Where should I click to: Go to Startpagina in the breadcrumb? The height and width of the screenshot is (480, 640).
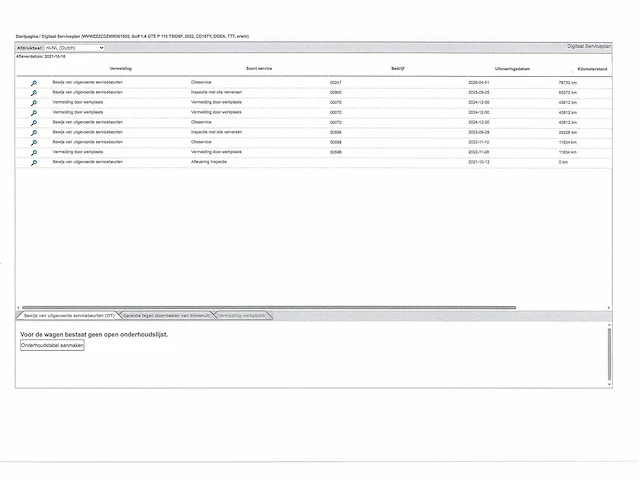27,36
